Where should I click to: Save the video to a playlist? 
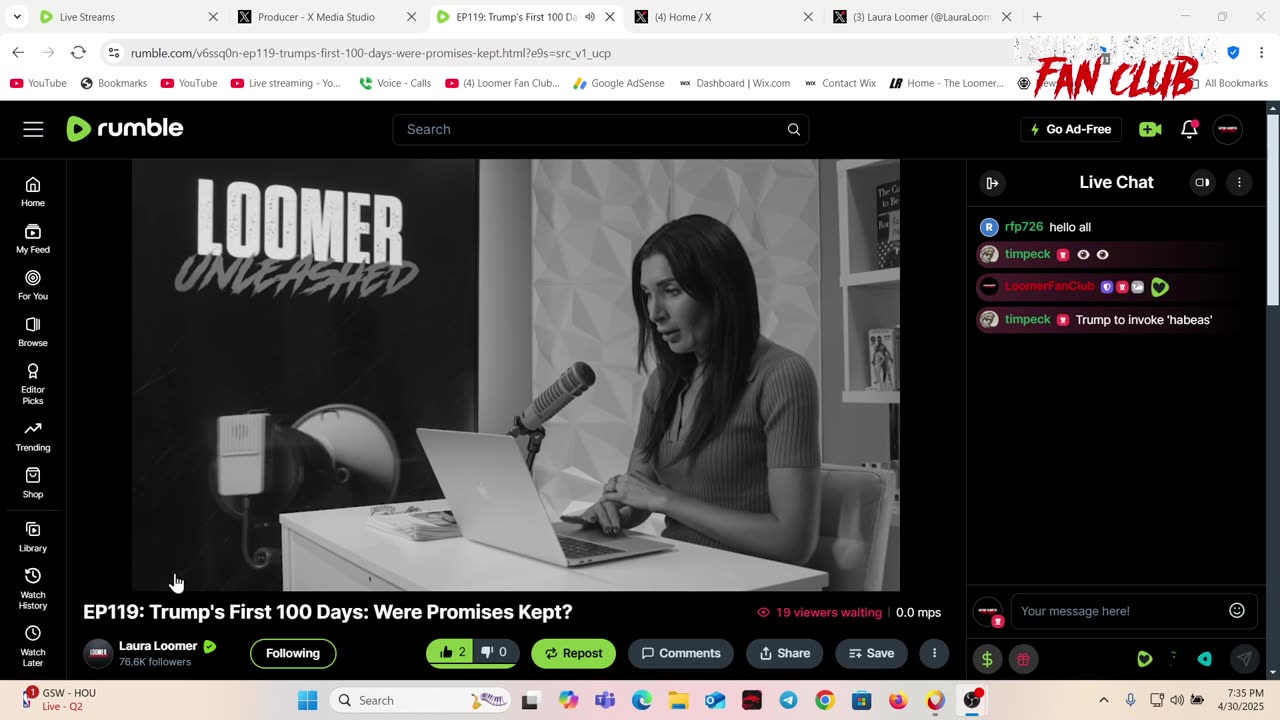tap(872, 653)
